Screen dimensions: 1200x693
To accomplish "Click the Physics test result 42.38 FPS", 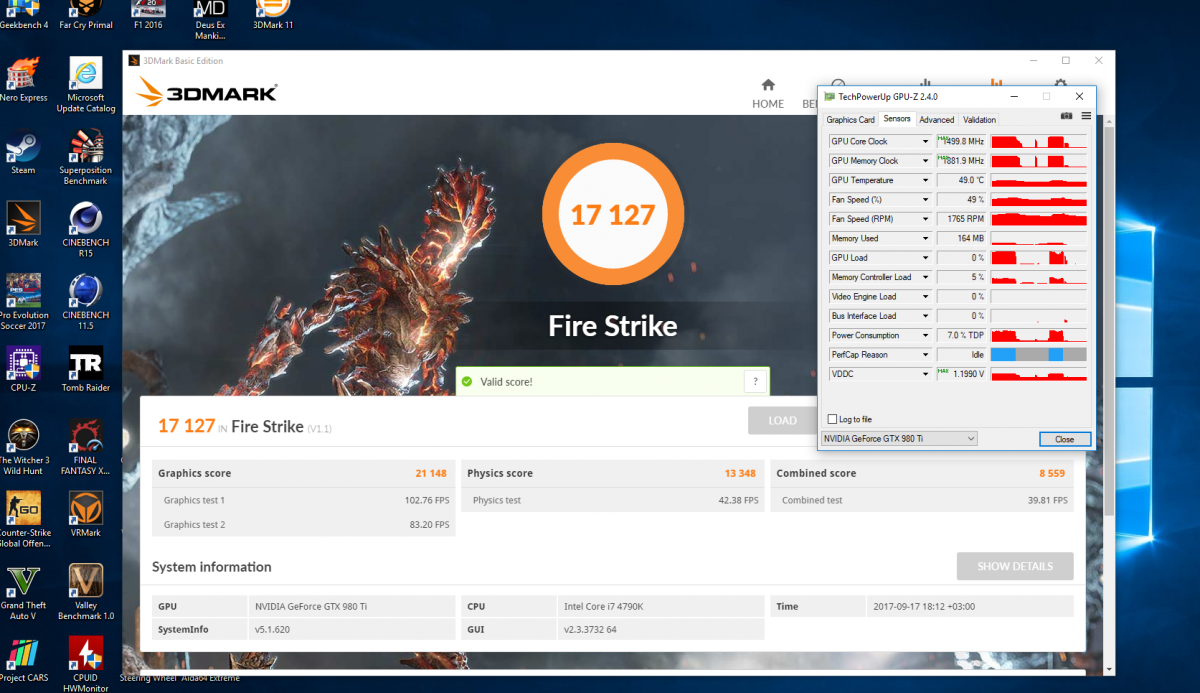I will click(x=738, y=500).
